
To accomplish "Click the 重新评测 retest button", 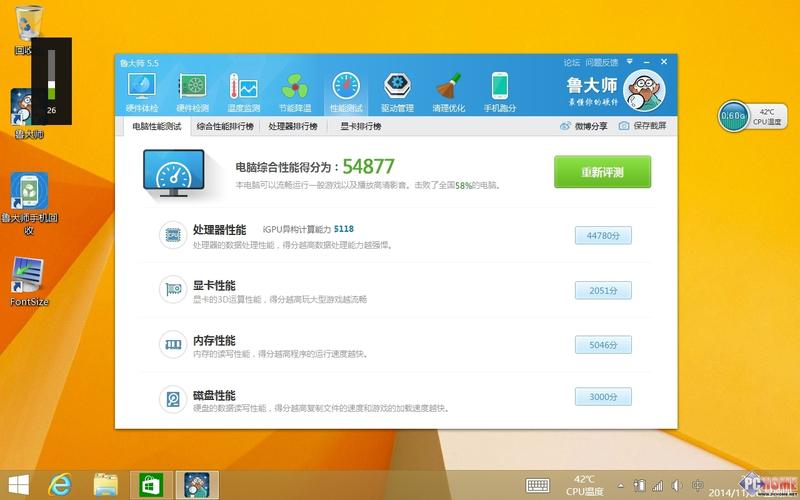I will [603, 172].
